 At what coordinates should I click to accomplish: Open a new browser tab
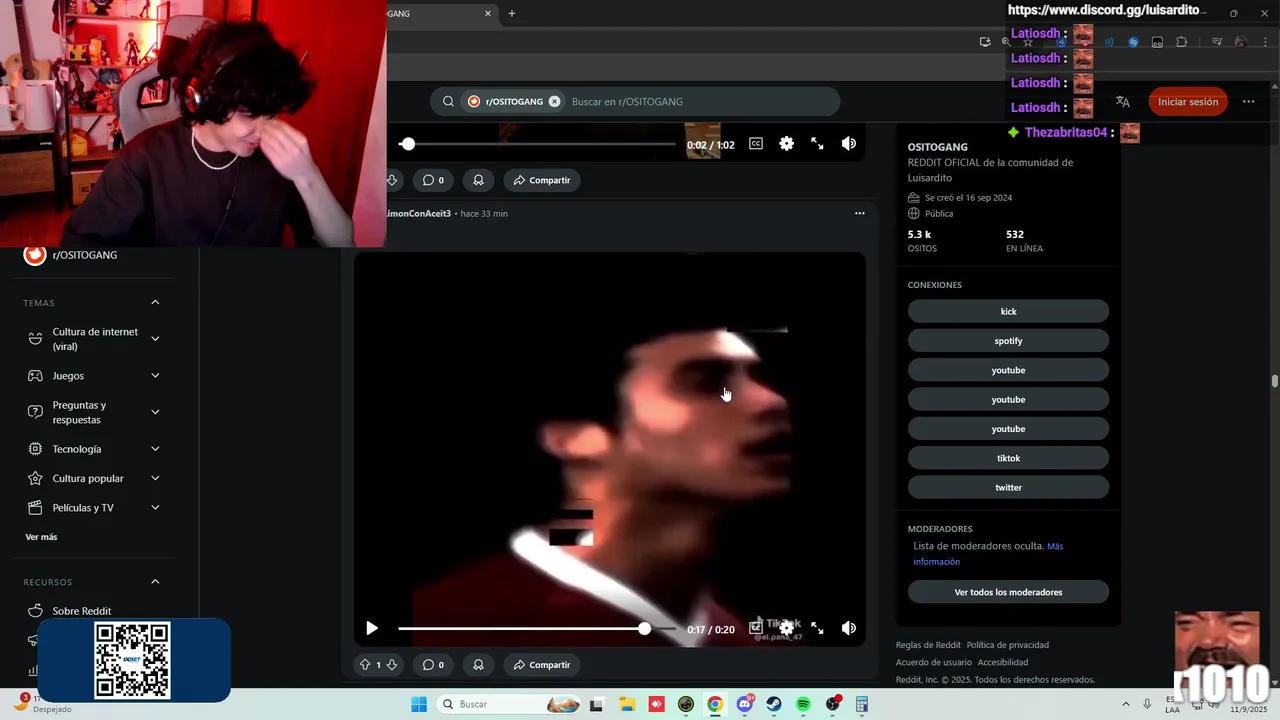(512, 13)
